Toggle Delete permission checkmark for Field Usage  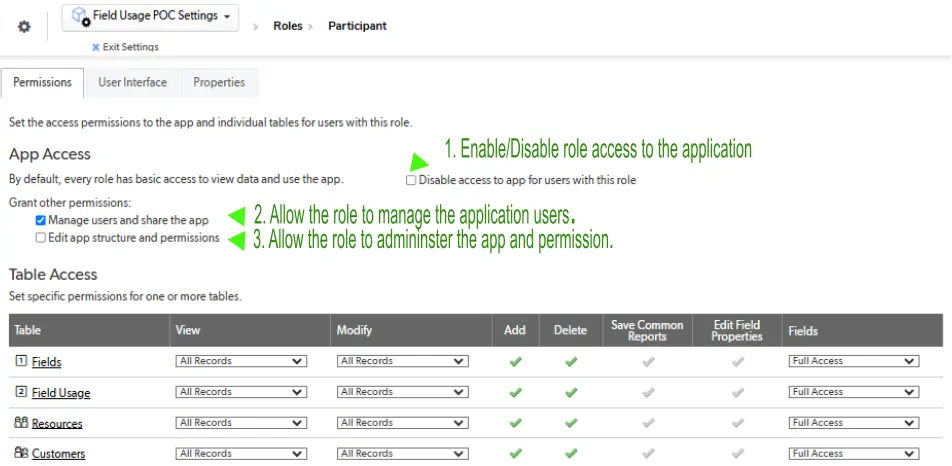(x=571, y=393)
